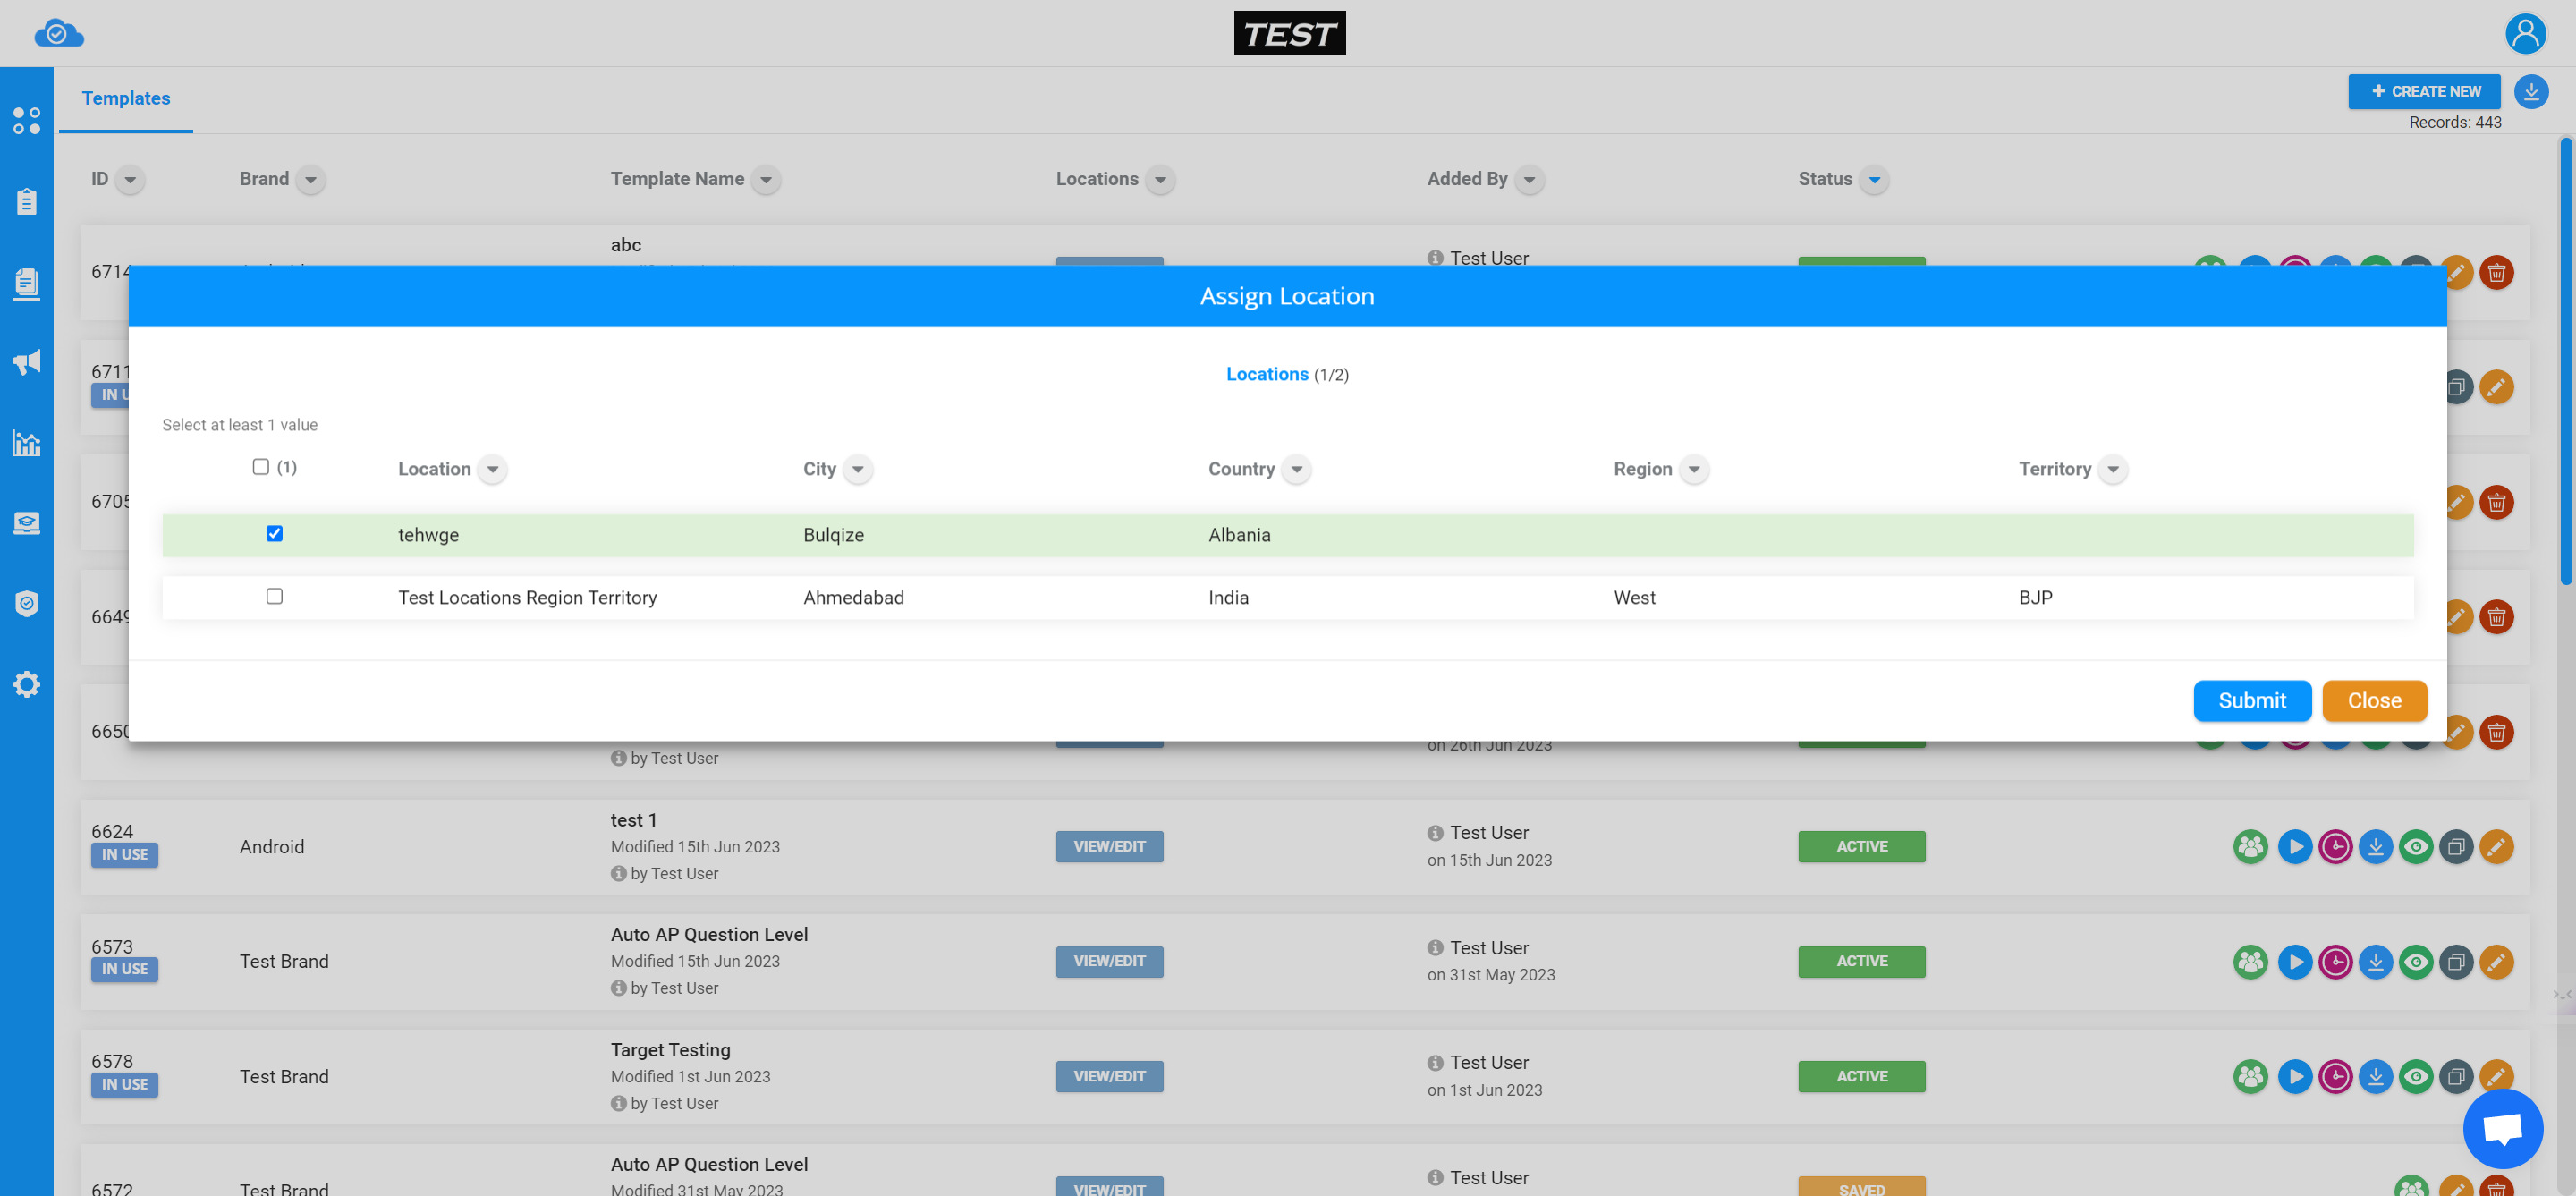Submit the assigned locations
Screen dimensions: 2576x1196
pyautogui.click(x=2252, y=701)
